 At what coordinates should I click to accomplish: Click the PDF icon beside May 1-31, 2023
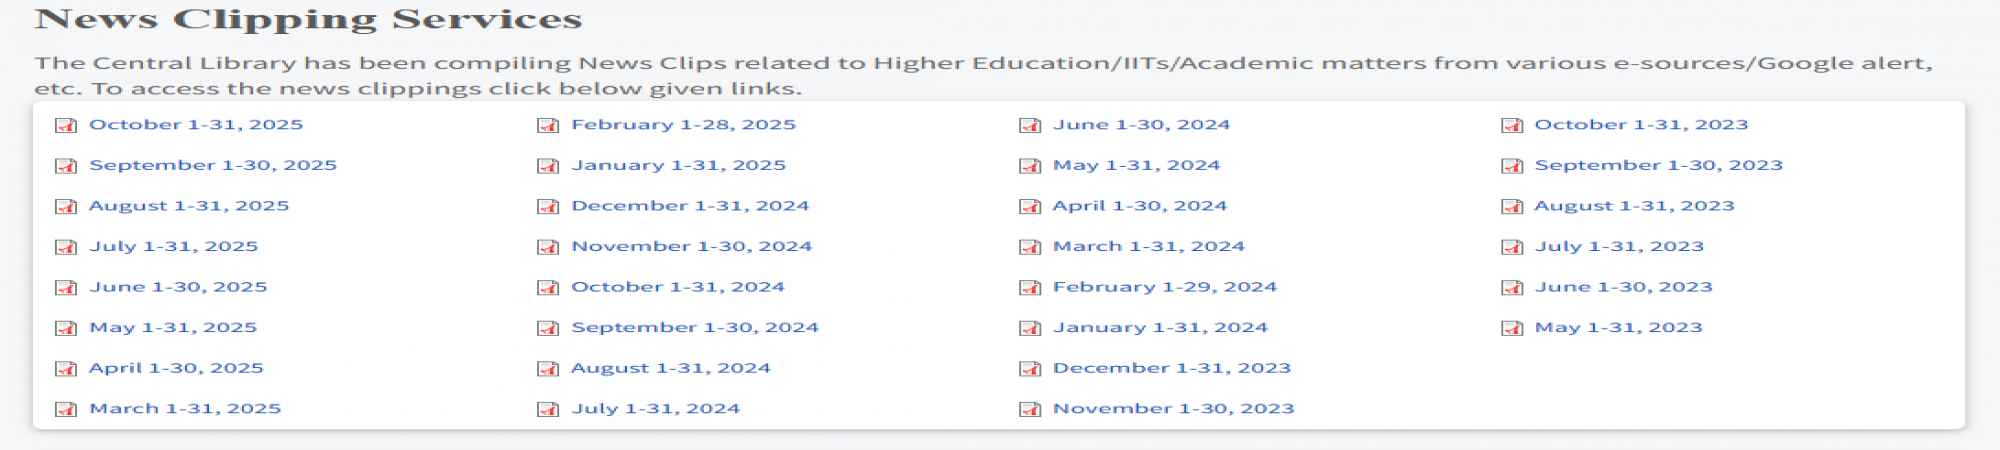coord(1512,328)
